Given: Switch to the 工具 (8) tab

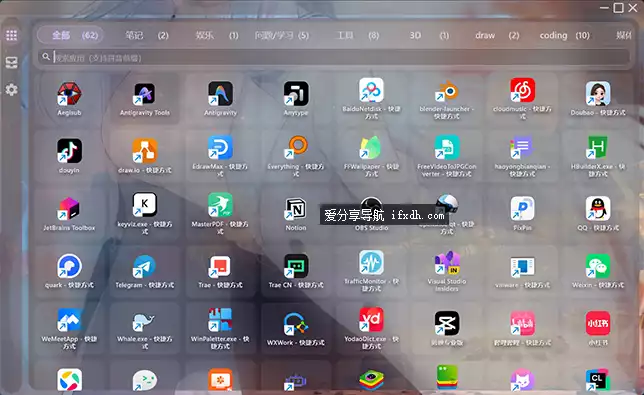Looking at the screenshot, I should 357,36.
